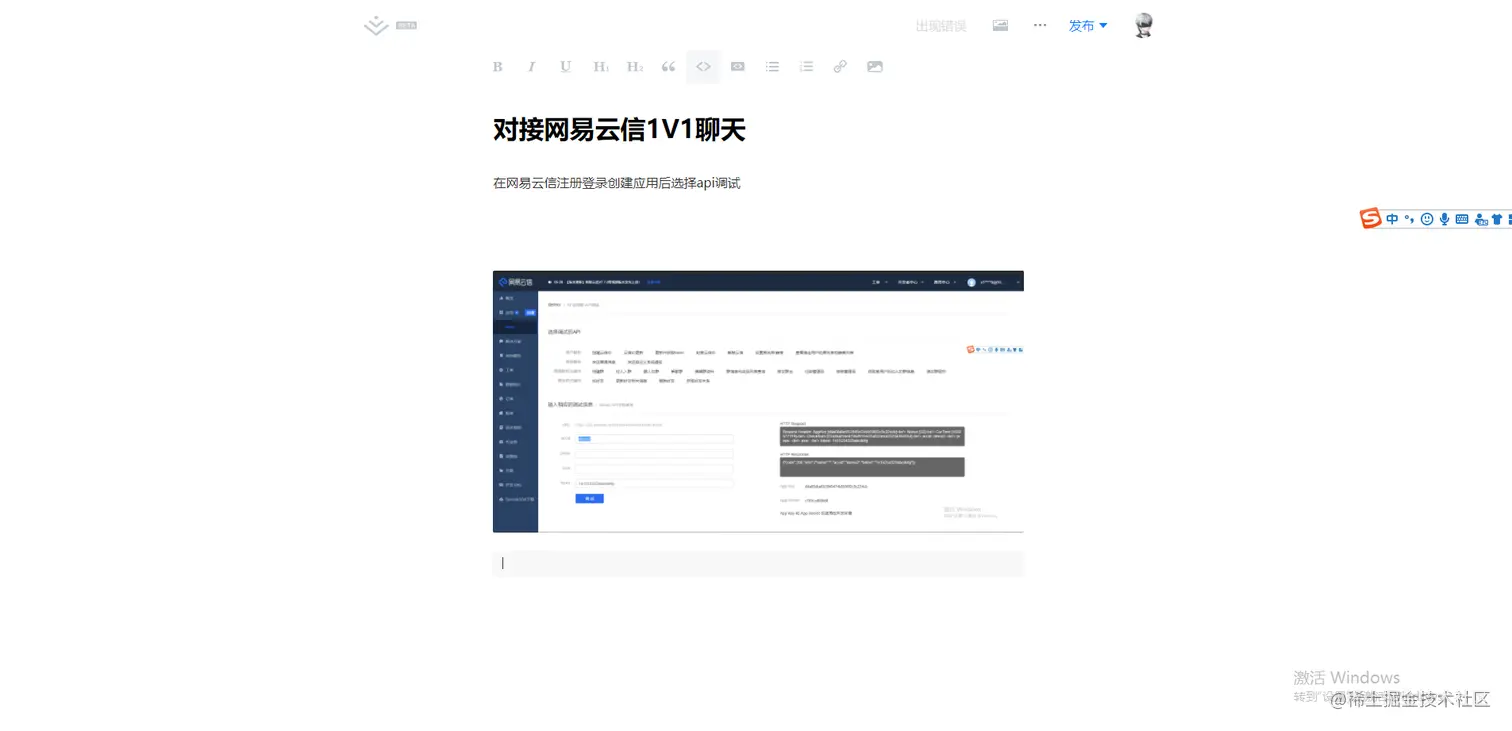Focus the empty code block below the image
Viewport: 1512px width, 731px height.
(758, 563)
